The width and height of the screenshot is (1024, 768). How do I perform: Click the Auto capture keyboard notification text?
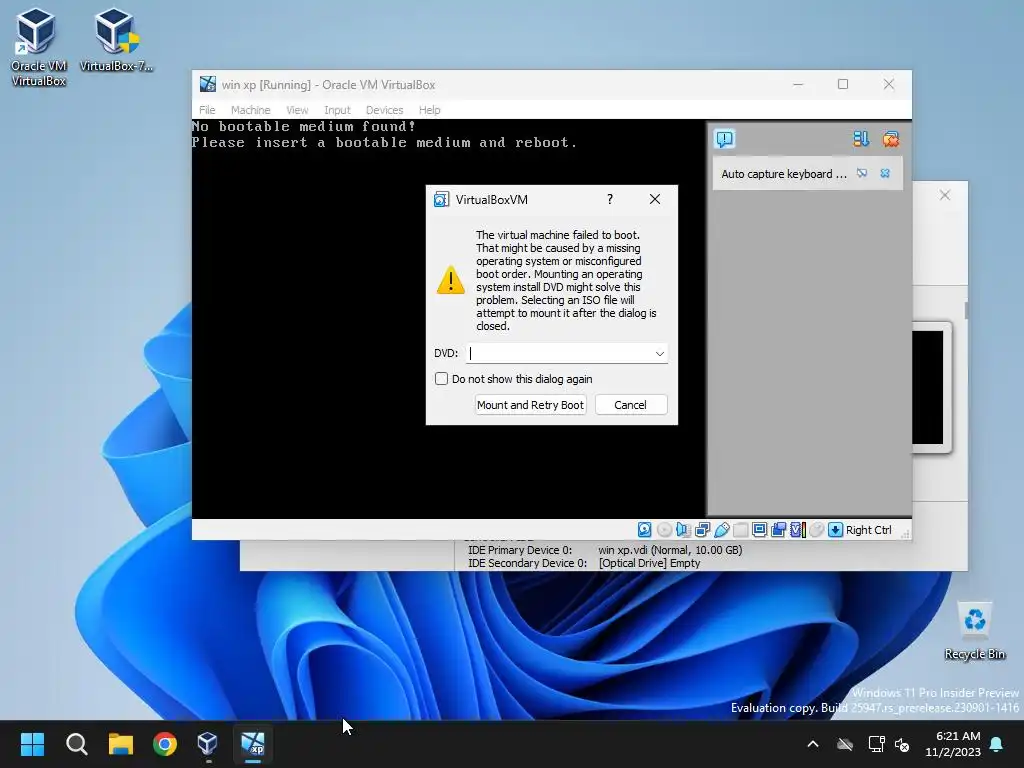pos(784,174)
